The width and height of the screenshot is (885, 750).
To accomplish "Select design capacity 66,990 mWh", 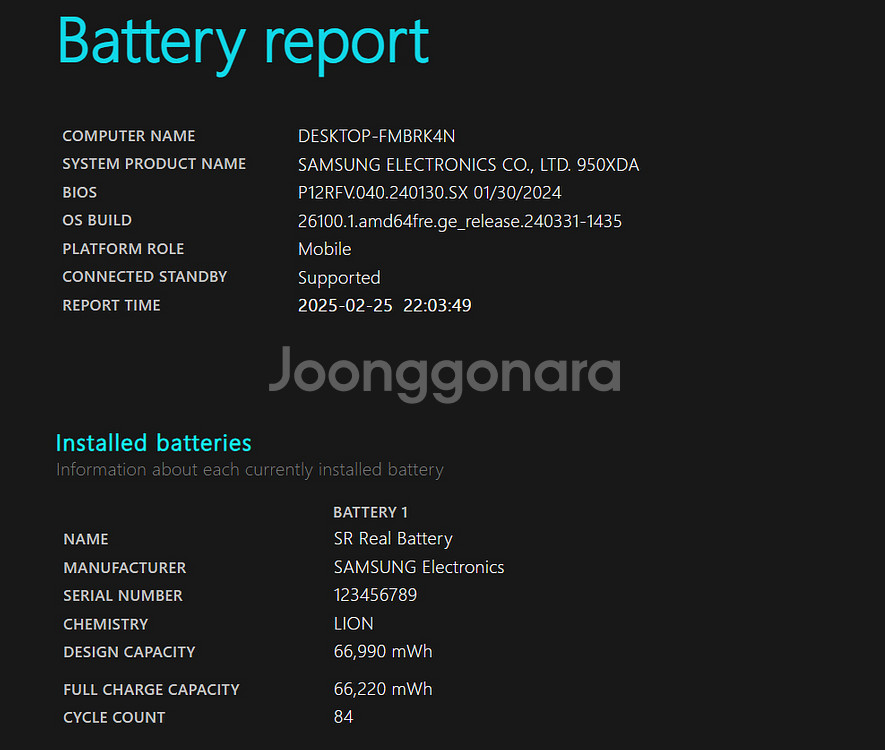I will [383, 652].
